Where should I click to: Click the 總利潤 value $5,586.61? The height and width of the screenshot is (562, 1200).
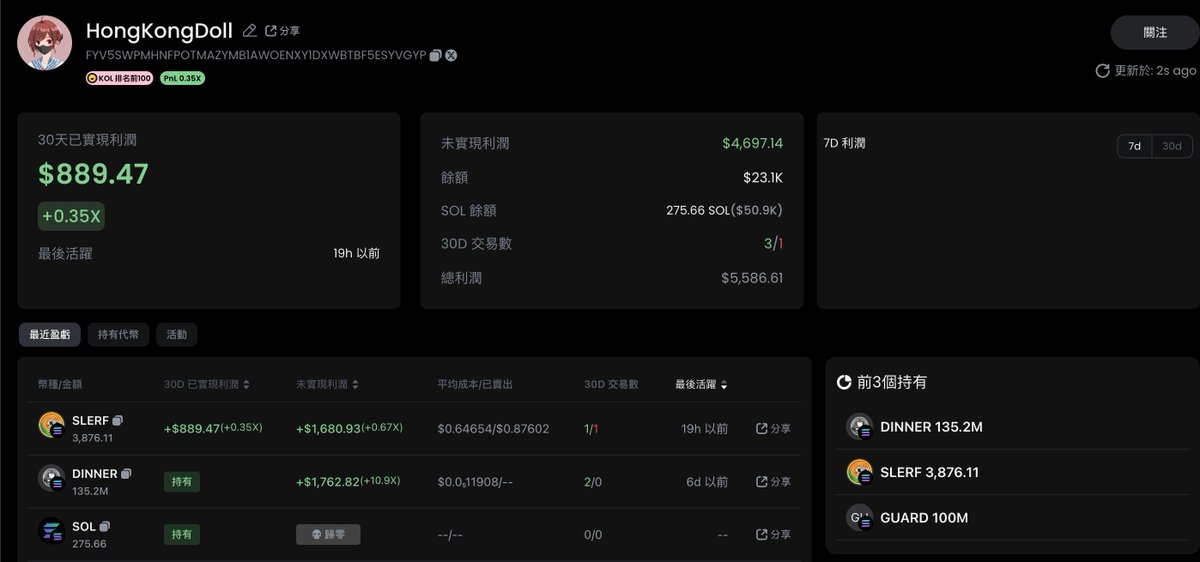[x=752, y=277]
